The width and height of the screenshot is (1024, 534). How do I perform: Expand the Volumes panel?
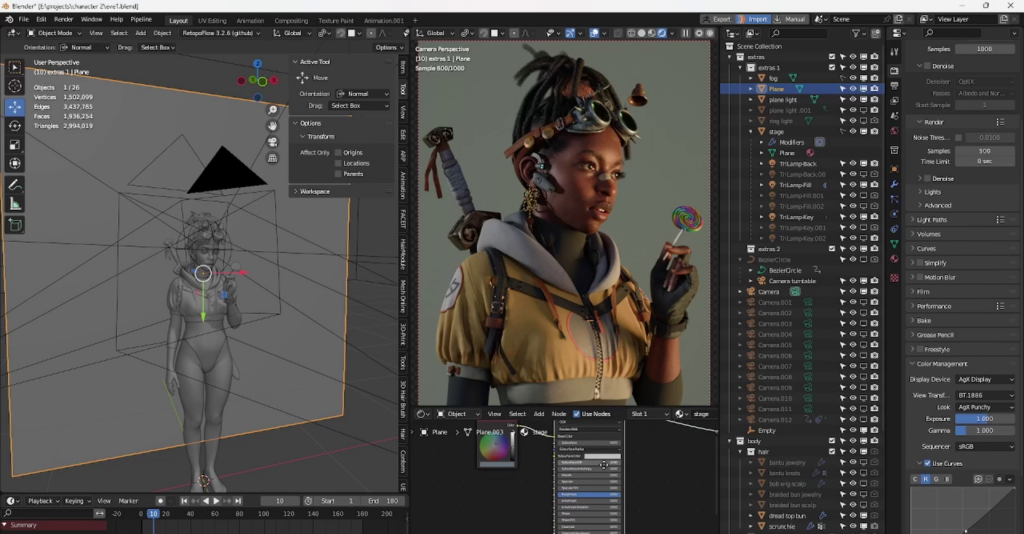pyautogui.click(x=927, y=234)
